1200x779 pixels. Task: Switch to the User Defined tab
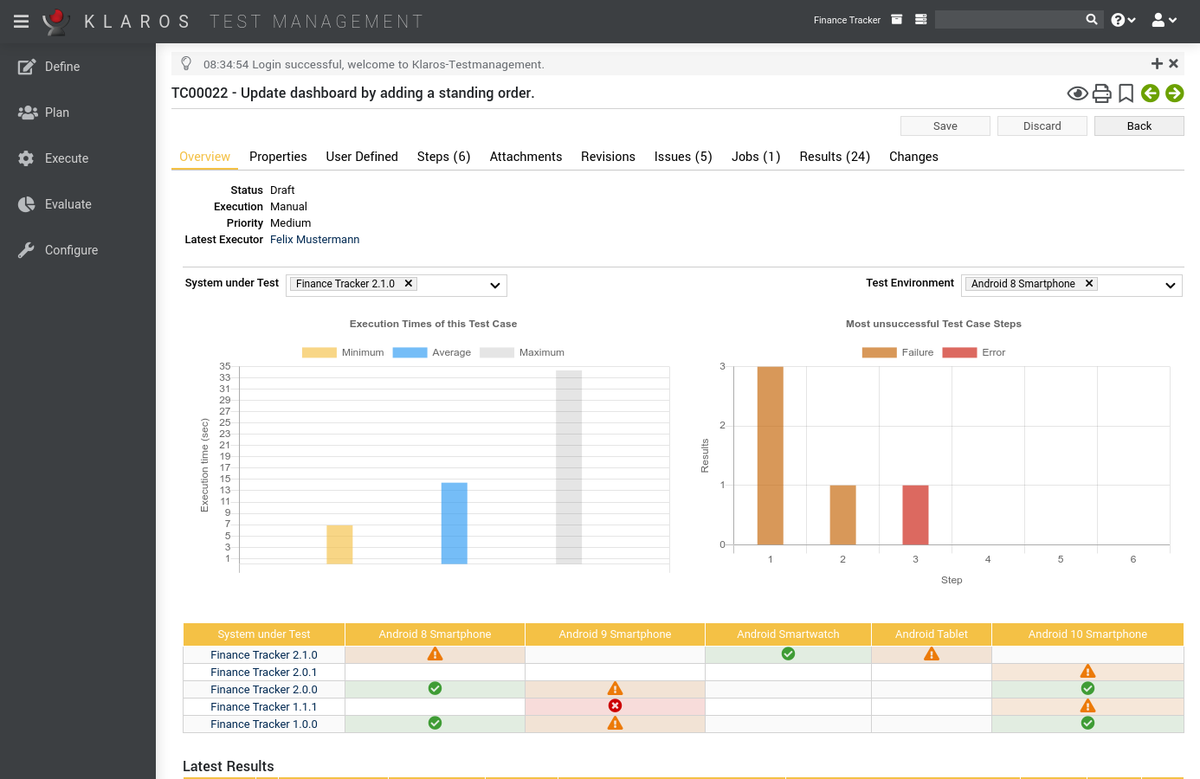(x=362, y=157)
